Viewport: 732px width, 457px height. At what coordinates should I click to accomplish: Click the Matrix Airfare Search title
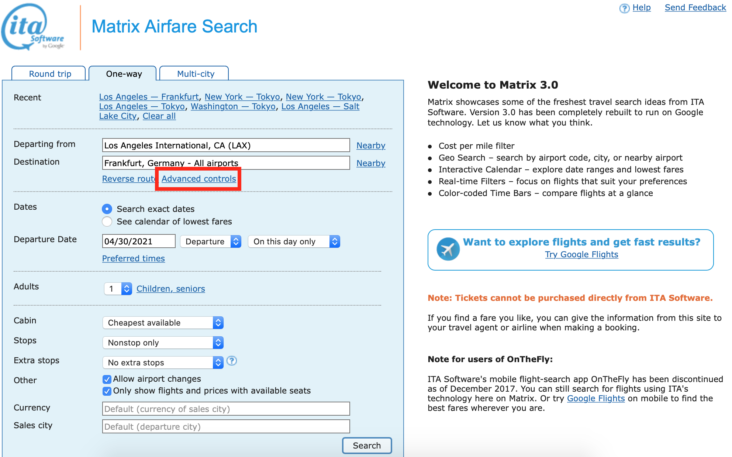click(174, 27)
